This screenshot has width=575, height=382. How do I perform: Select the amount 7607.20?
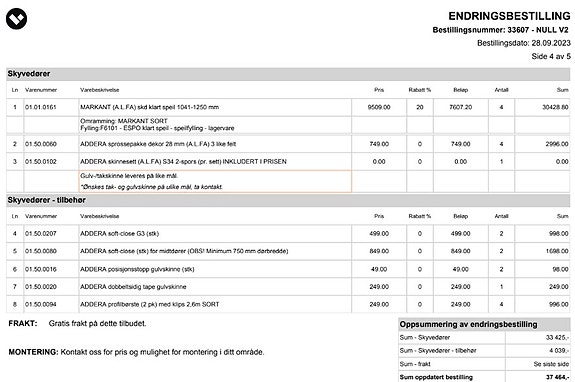(461, 107)
